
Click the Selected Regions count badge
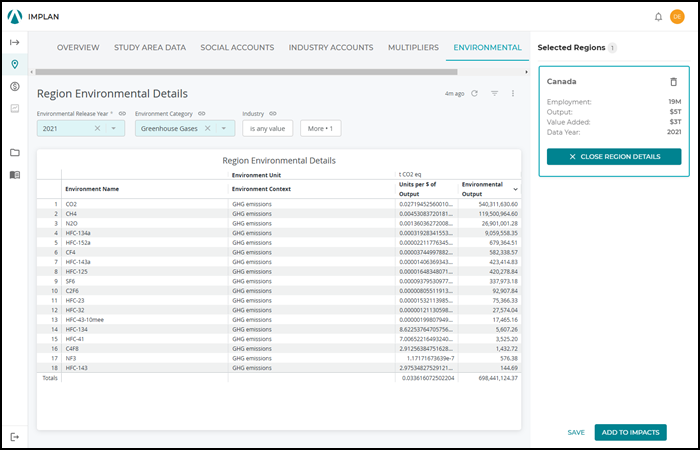612,48
